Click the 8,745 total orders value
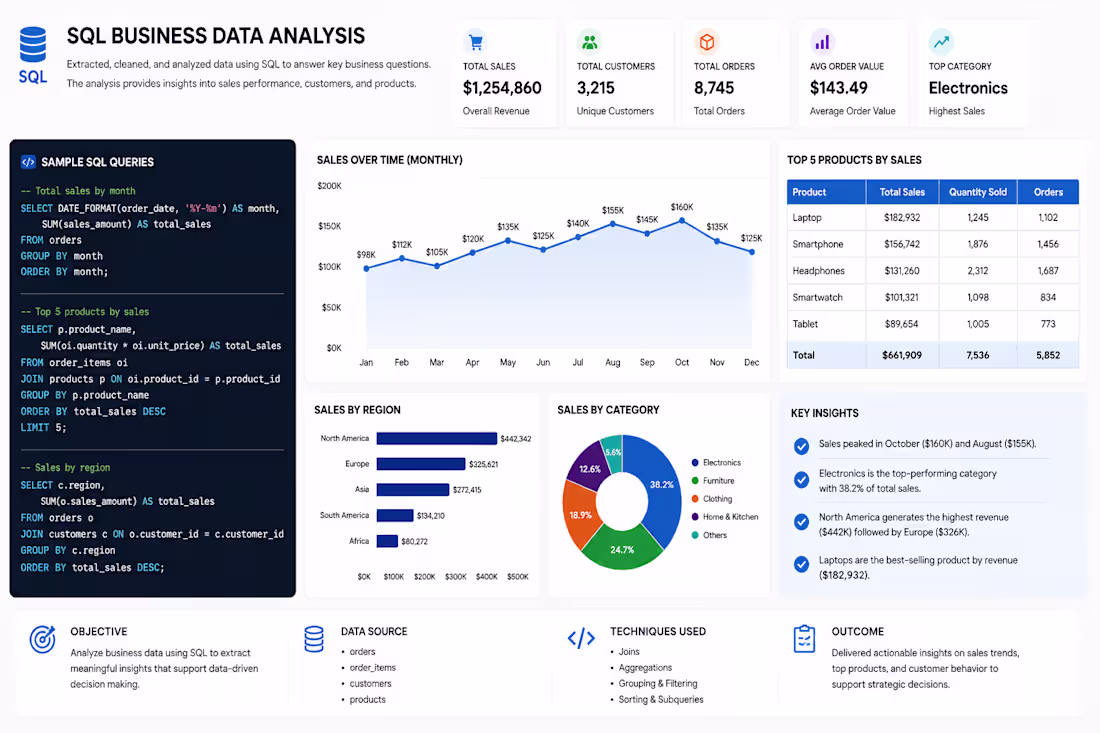The height and width of the screenshot is (733, 1100). (x=714, y=88)
